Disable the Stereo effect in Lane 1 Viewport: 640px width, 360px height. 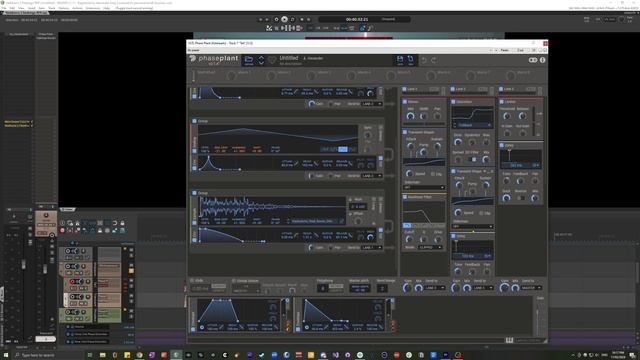(x=405, y=102)
